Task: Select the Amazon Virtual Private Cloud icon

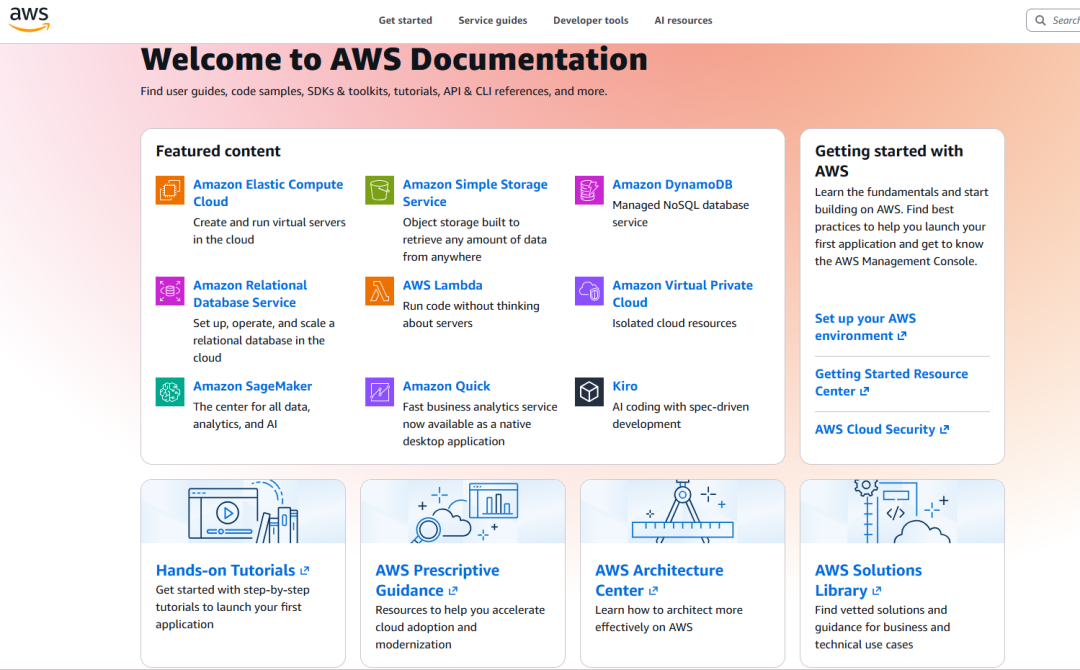Action: pos(589,291)
